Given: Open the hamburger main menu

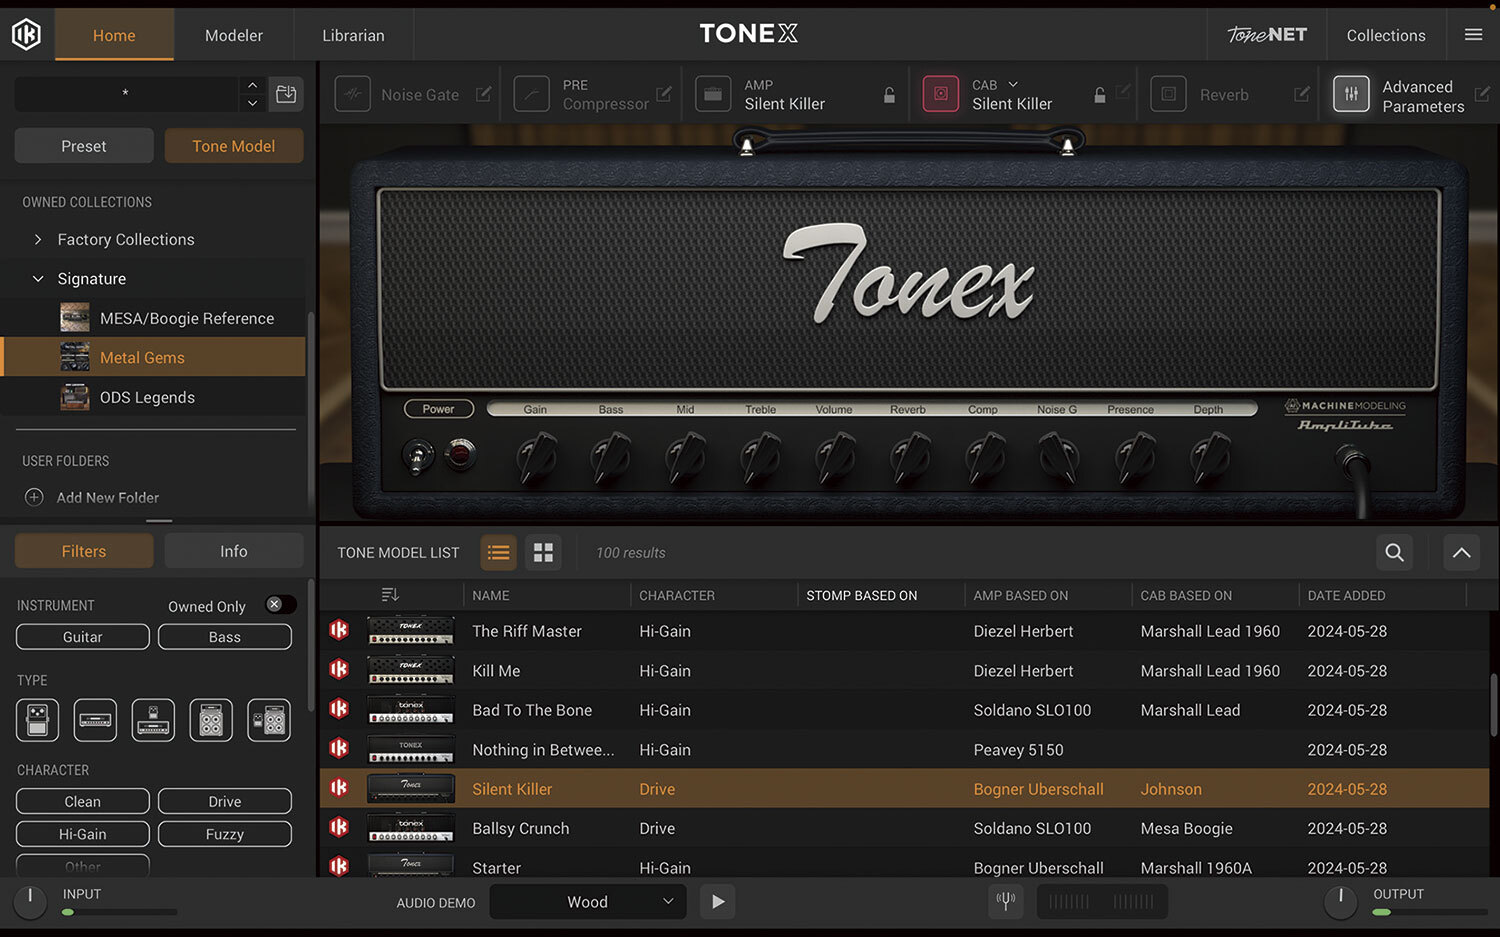Looking at the screenshot, I should pyautogui.click(x=1473, y=35).
